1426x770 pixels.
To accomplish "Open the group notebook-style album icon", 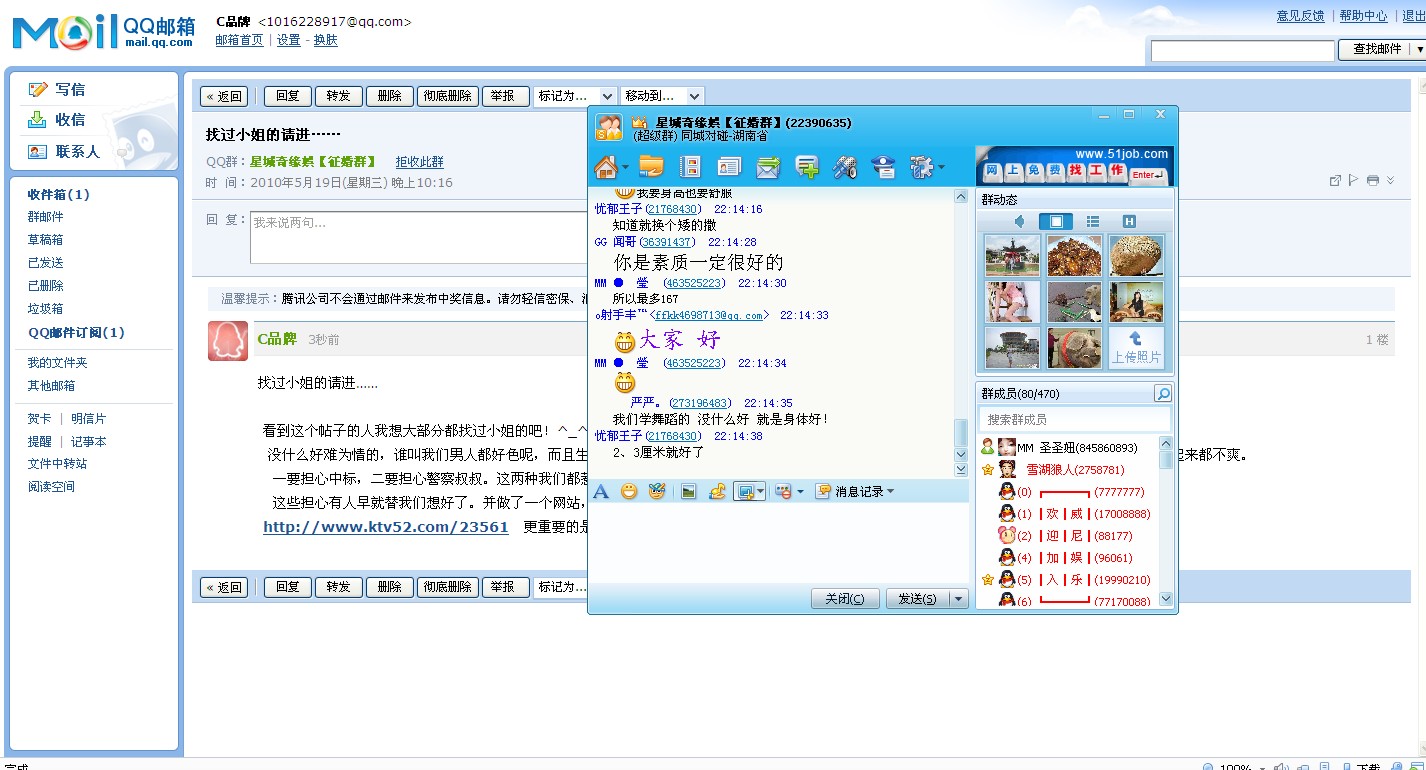I will [x=689, y=167].
